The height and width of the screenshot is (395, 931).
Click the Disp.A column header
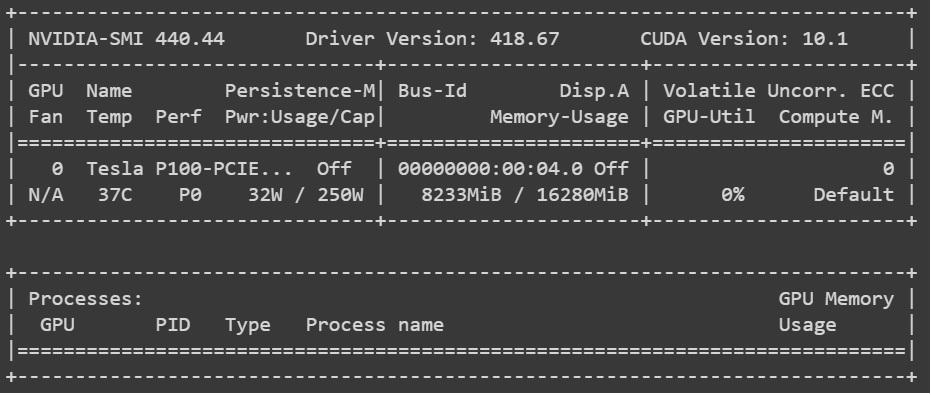[x=594, y=91]
